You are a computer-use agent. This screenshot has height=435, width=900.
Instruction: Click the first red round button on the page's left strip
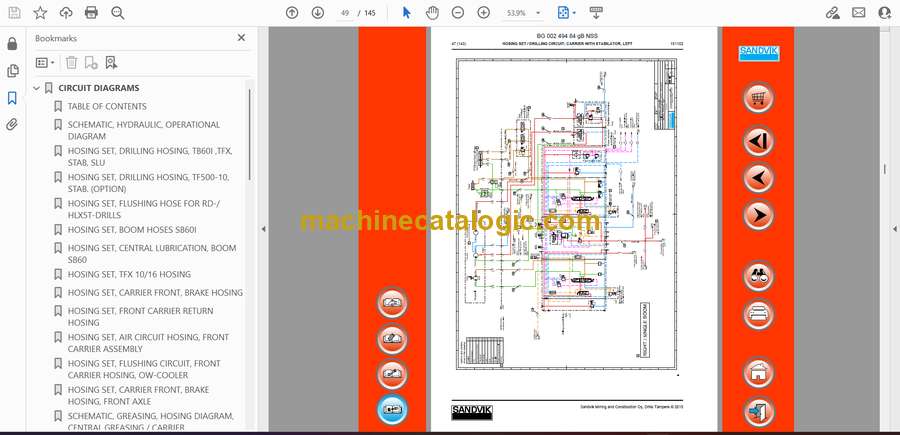coord(392,303)
